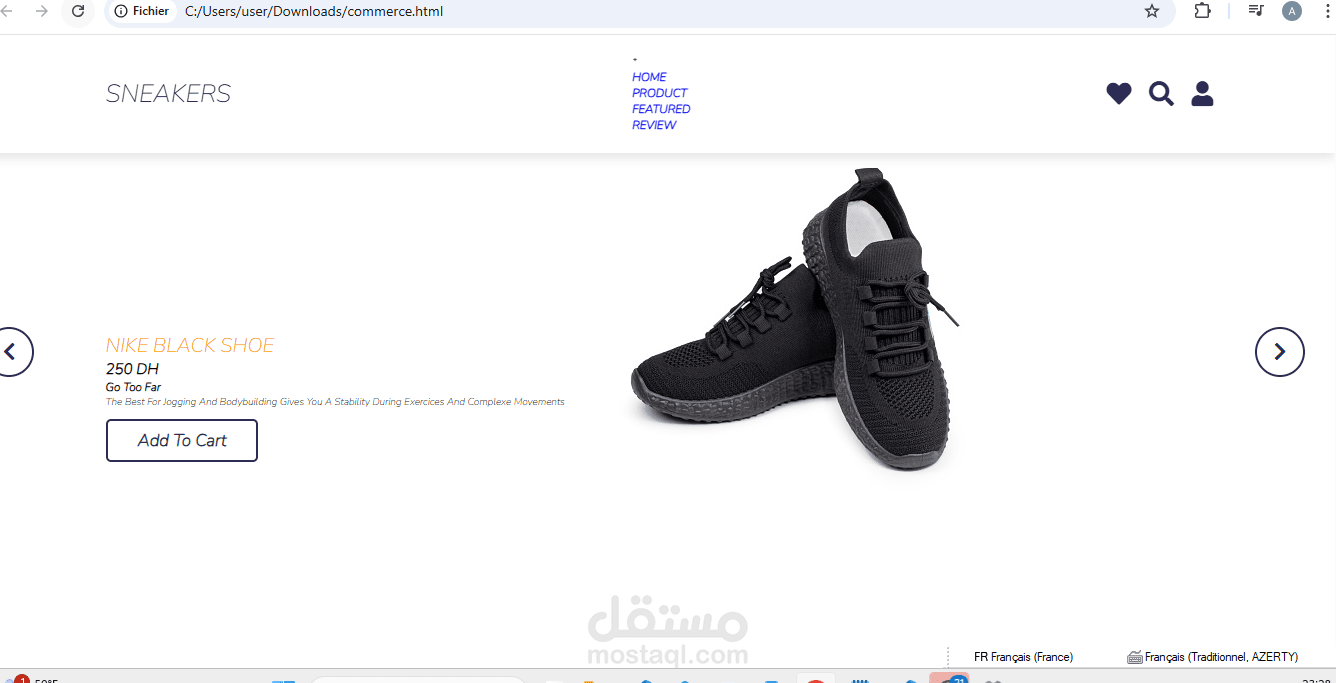
Task: Select the Best For Jogging description text
Action: [335, 402]
